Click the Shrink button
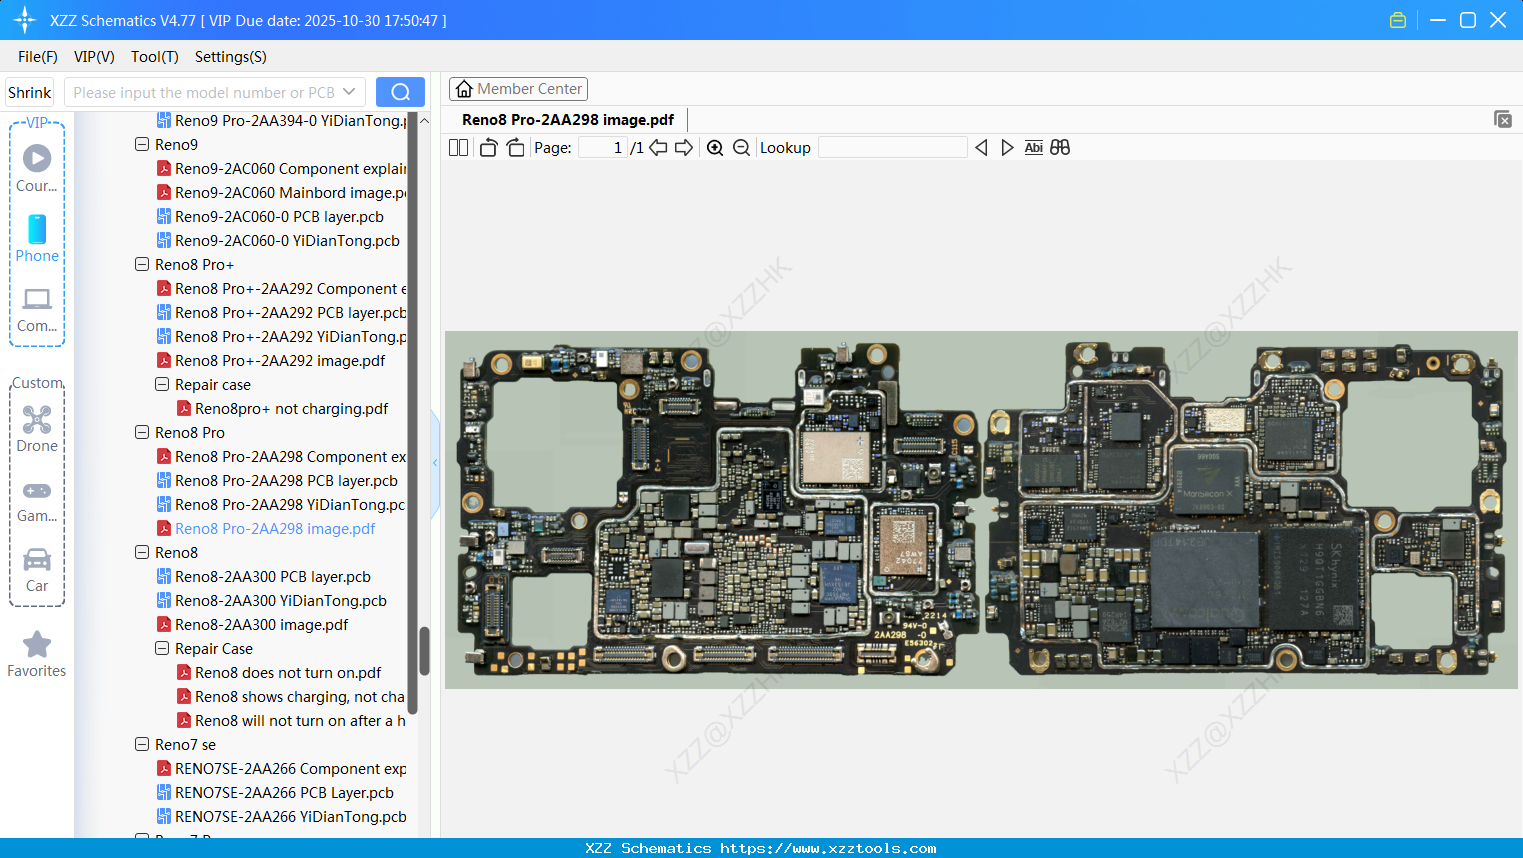The height and width of the screenshot is (858, 1523). pyautogui.click(x=29, y=92)
